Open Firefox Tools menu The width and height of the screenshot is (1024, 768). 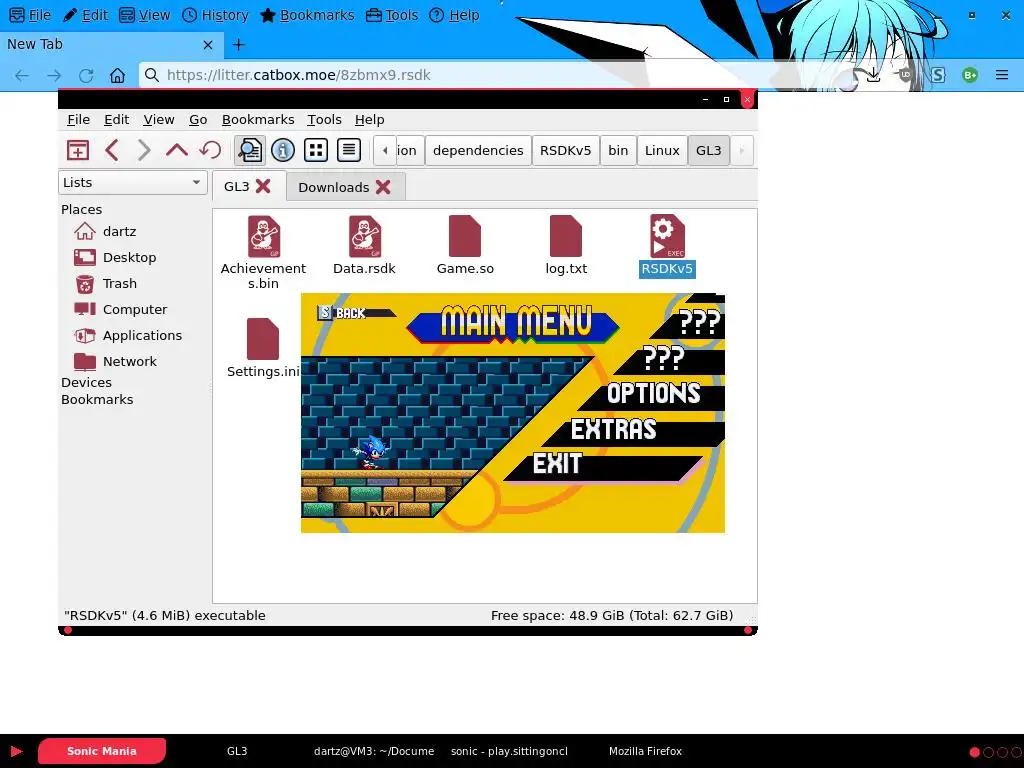(x=392, y=15)
